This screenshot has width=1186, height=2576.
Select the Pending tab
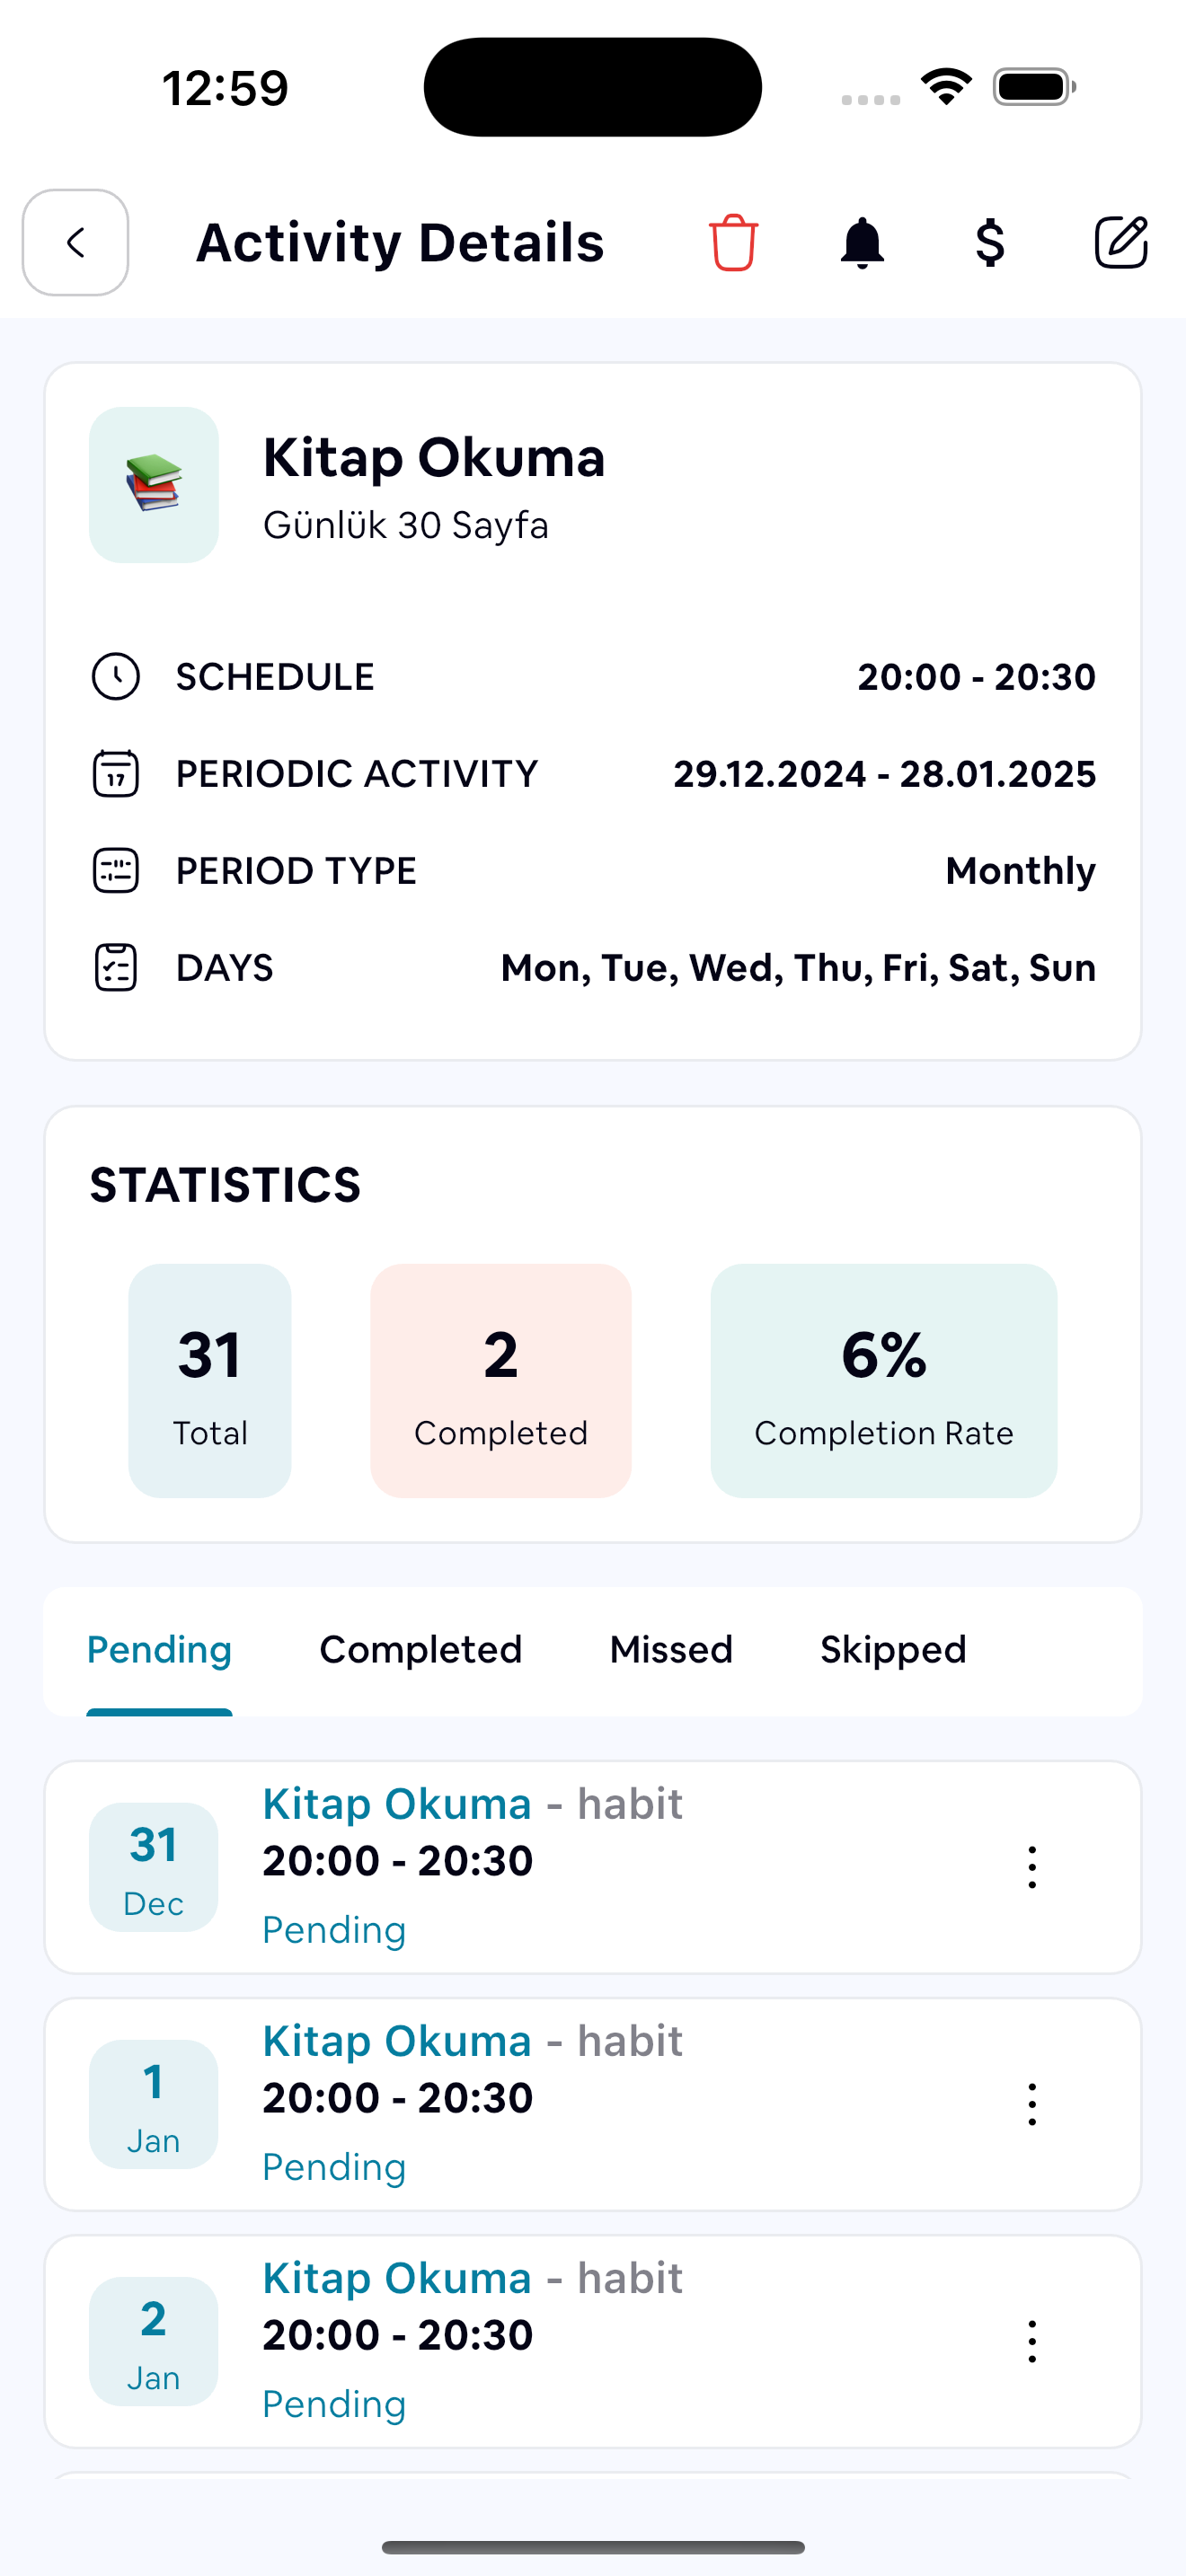click(x=159, y=1650)
